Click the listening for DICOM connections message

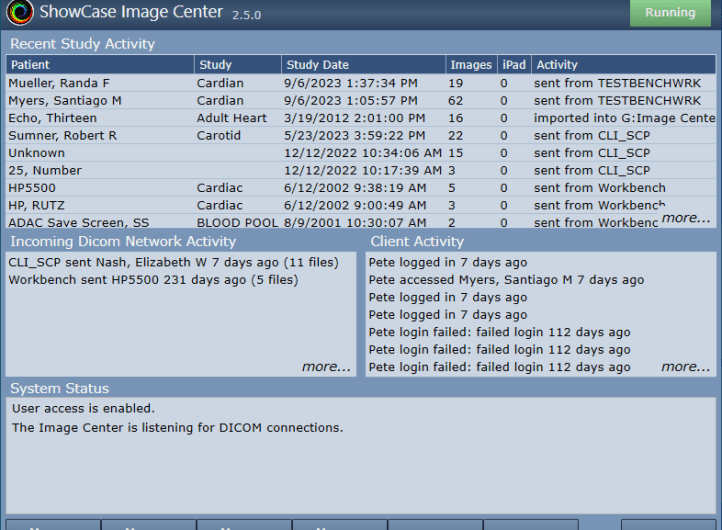click(178, 428)
